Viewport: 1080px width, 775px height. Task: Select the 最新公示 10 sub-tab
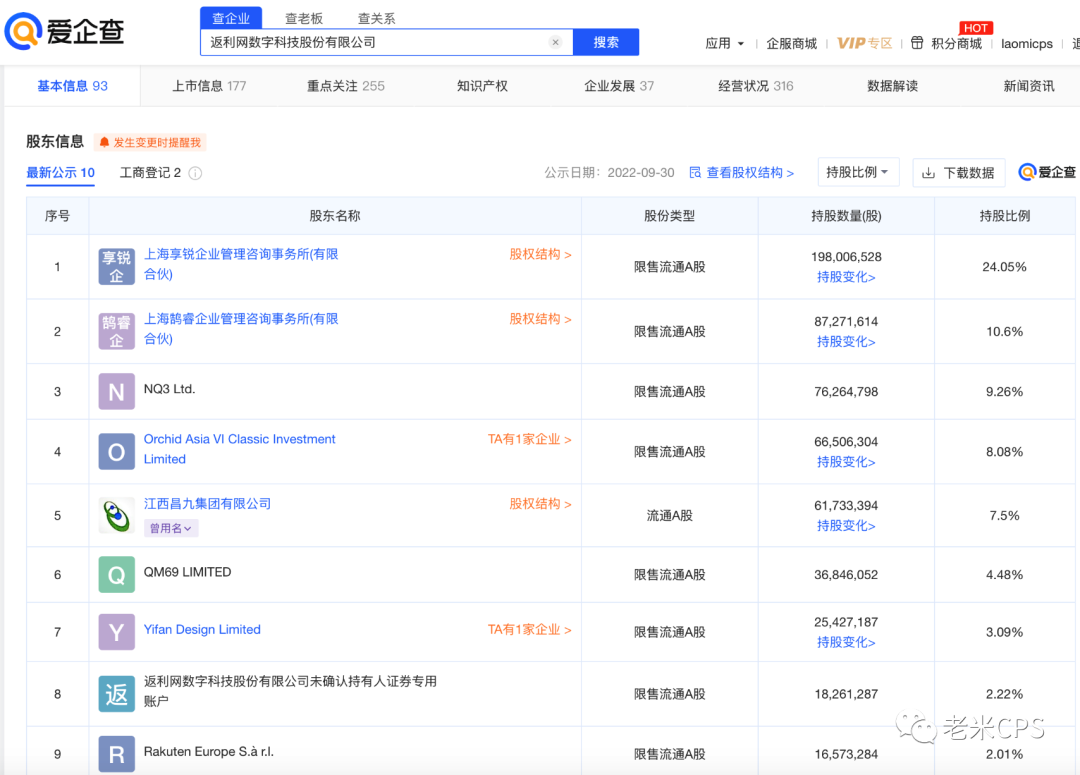(61, 173)
